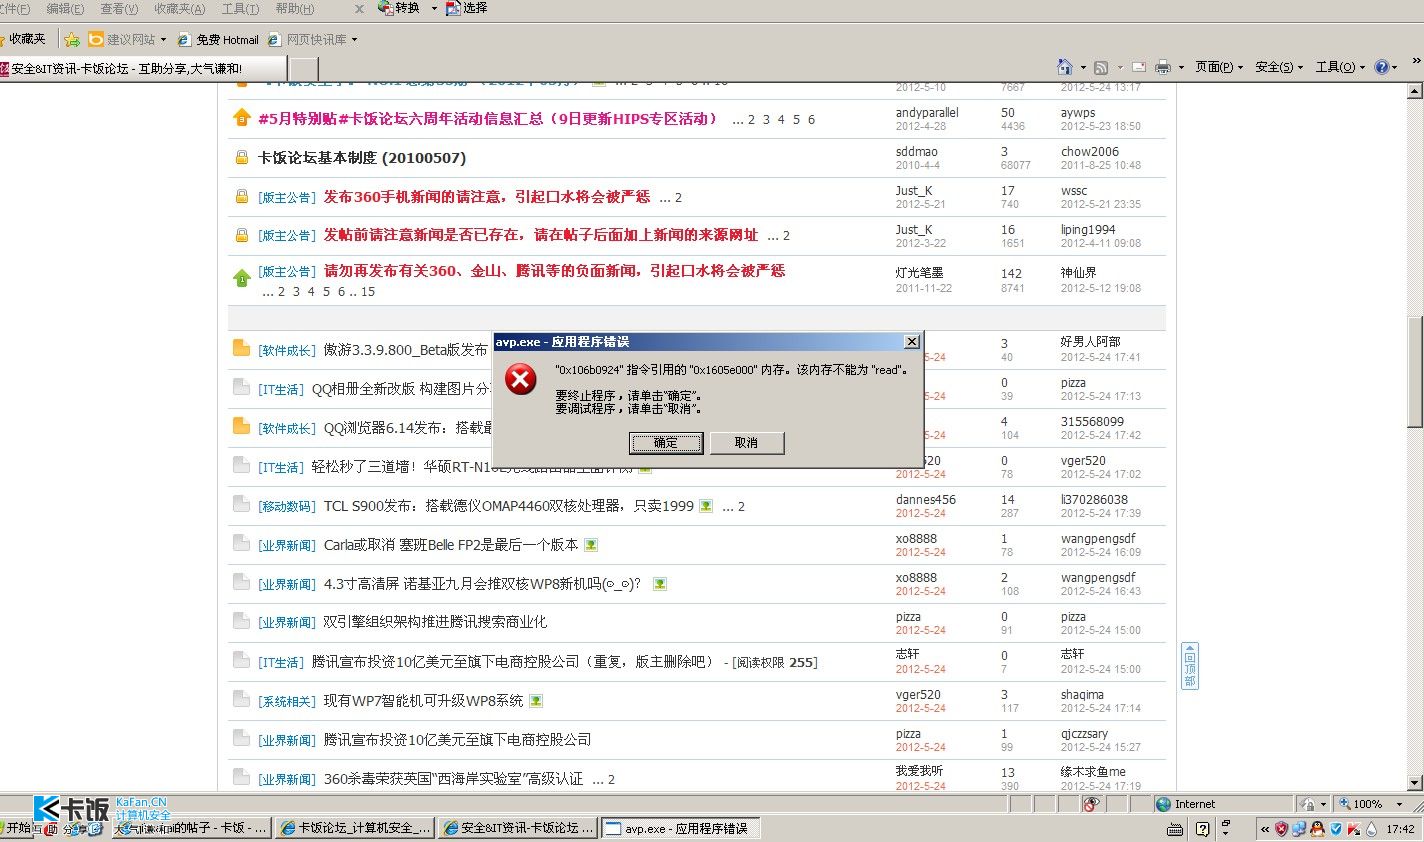Click the RSS feeds icon in command bar
The height and width of the screenshot is (842, 1424).
point(1101,67)
